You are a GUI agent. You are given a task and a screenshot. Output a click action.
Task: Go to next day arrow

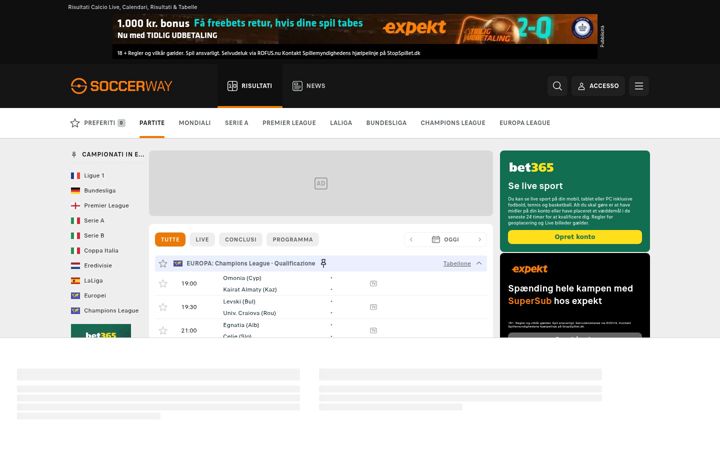coord(479,239)
